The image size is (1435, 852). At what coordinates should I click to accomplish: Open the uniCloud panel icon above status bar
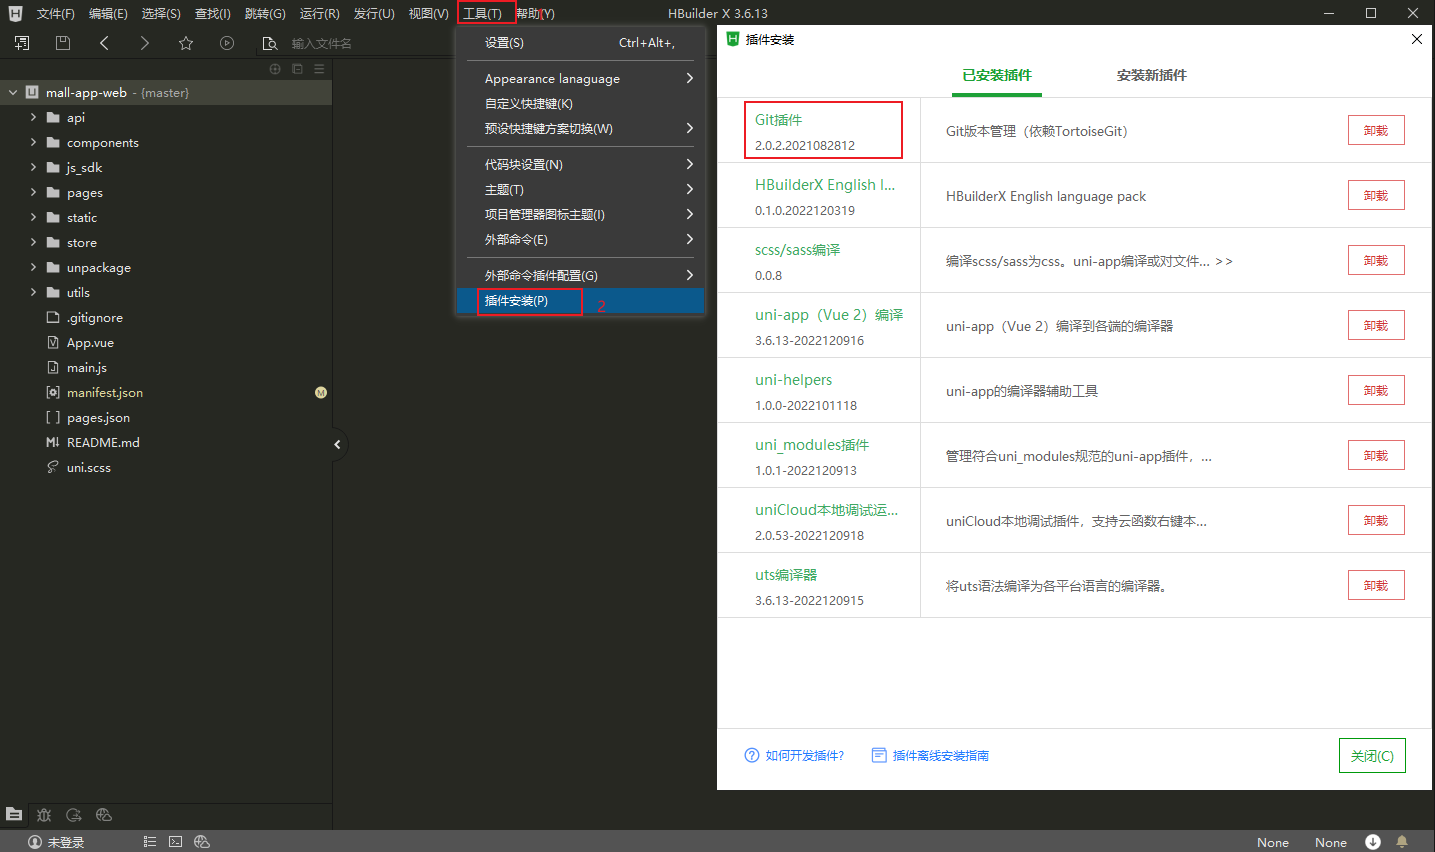click(x=104, y=815)
